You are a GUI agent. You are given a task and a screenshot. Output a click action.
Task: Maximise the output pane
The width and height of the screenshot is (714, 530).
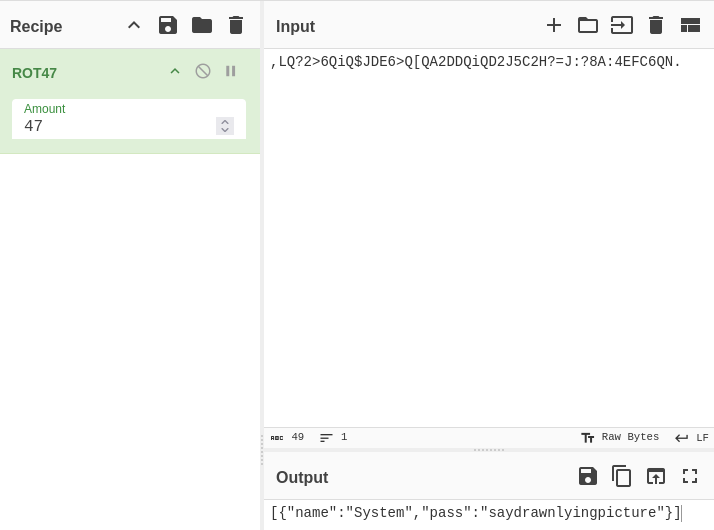click(x=690, y=476)
